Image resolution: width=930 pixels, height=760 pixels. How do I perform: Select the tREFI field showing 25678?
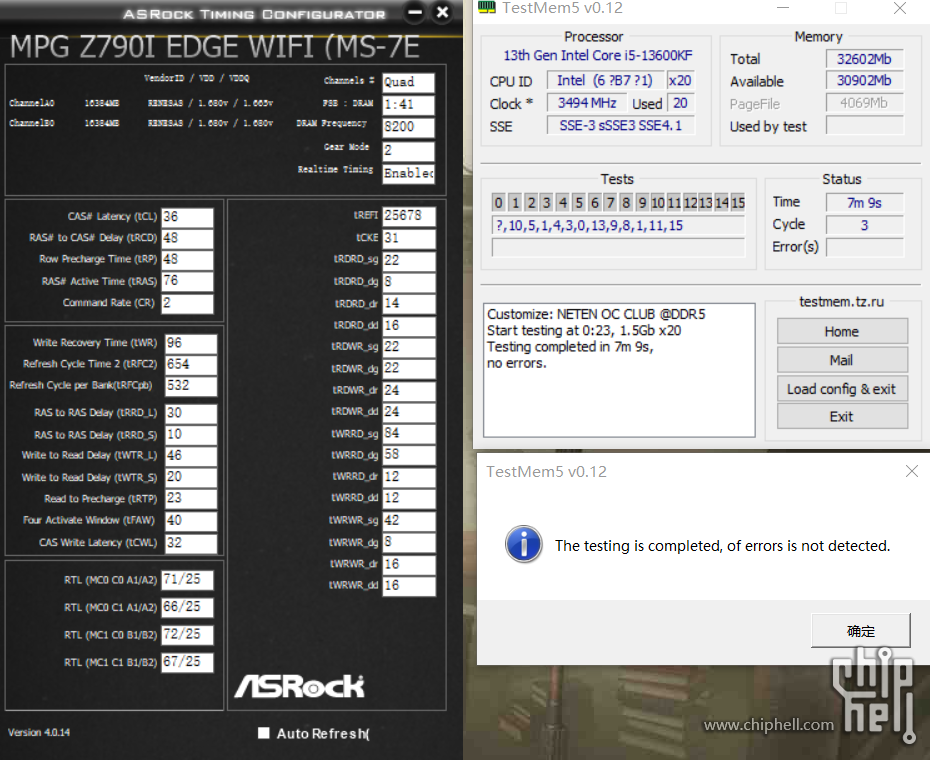[409, 216]
